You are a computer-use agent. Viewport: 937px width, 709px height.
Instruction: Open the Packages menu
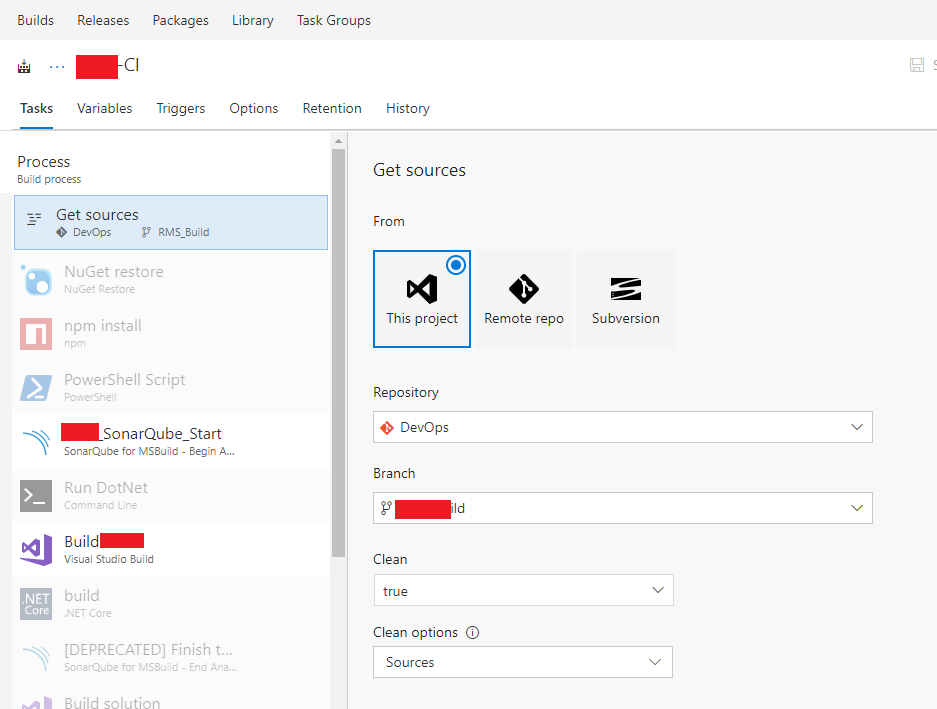pos(180,20)
